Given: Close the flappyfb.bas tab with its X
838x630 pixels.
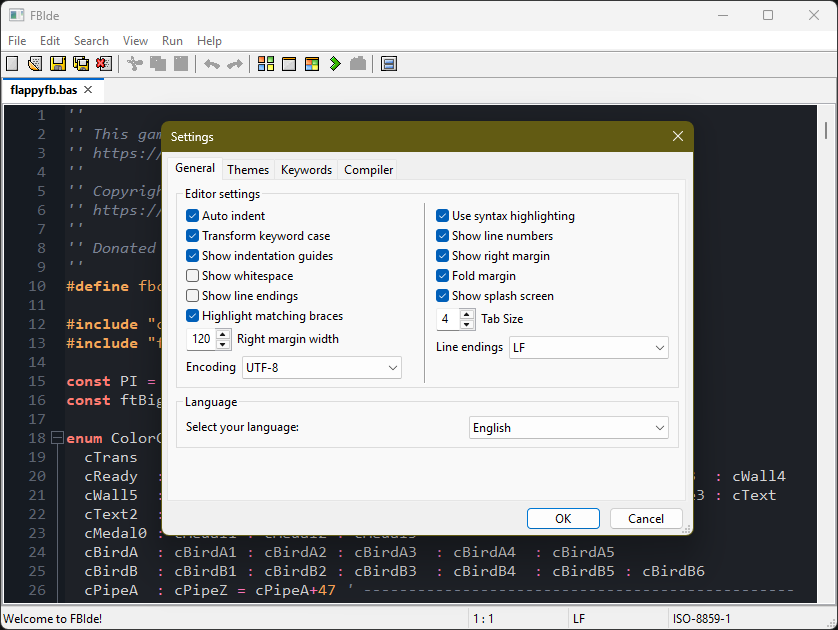Looking at the screenshot, I should click(x=88, y=90).
